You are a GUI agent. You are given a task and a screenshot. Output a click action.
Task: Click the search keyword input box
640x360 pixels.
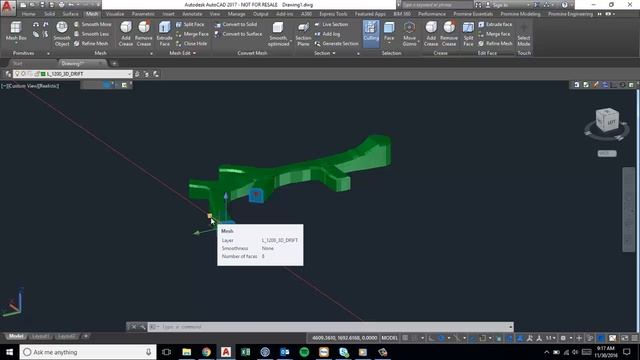pos(437,5)
